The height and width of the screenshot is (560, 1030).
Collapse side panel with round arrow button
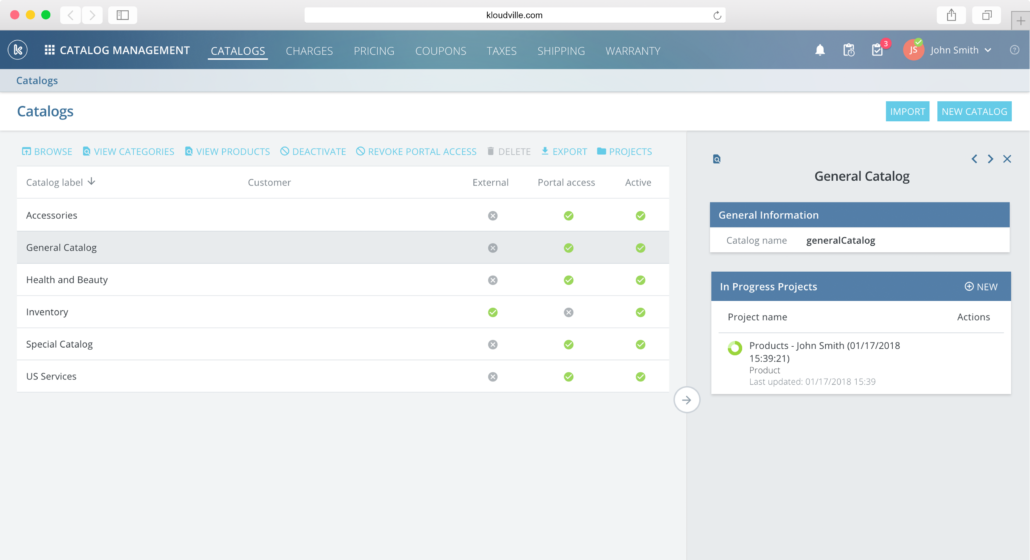[x=686, y=400]
